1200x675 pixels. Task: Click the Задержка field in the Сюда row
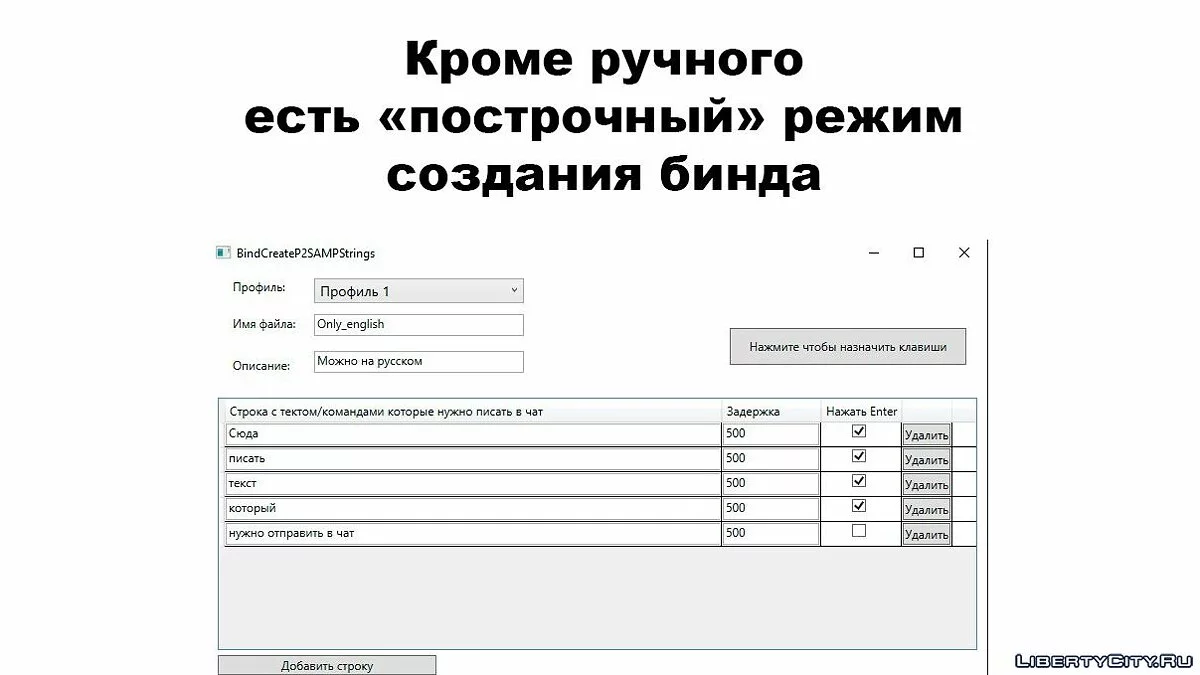tap(770, 434)
